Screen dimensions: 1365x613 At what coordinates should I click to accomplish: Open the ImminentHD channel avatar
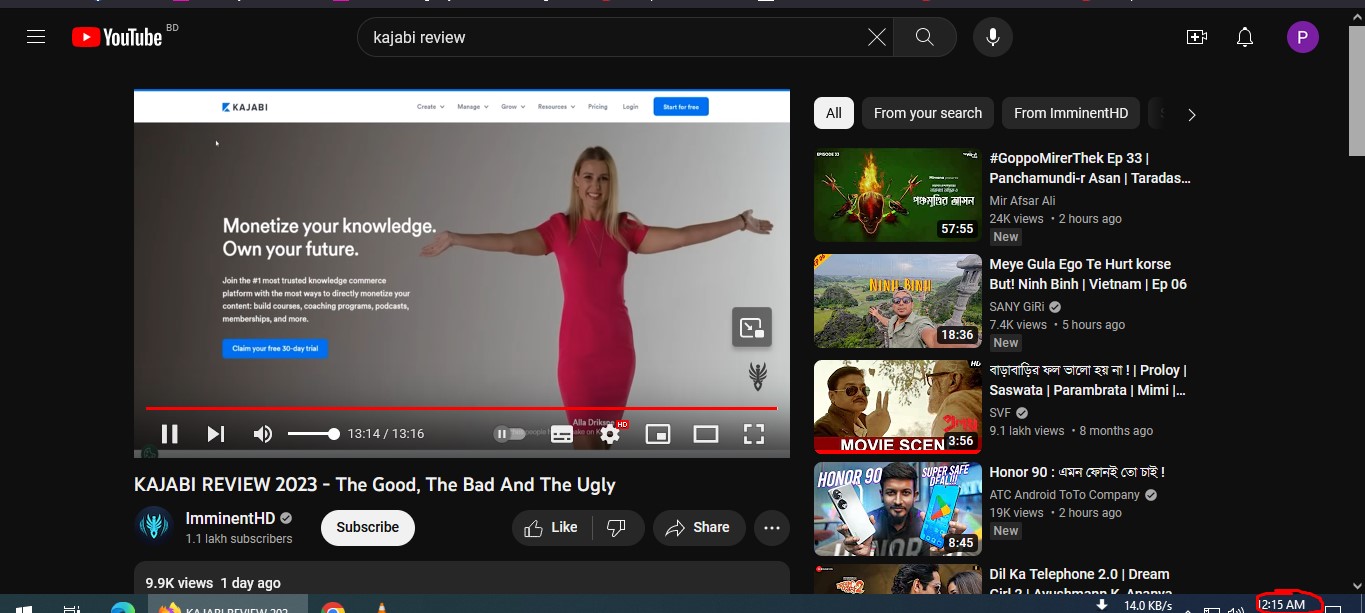pos(154,526)
